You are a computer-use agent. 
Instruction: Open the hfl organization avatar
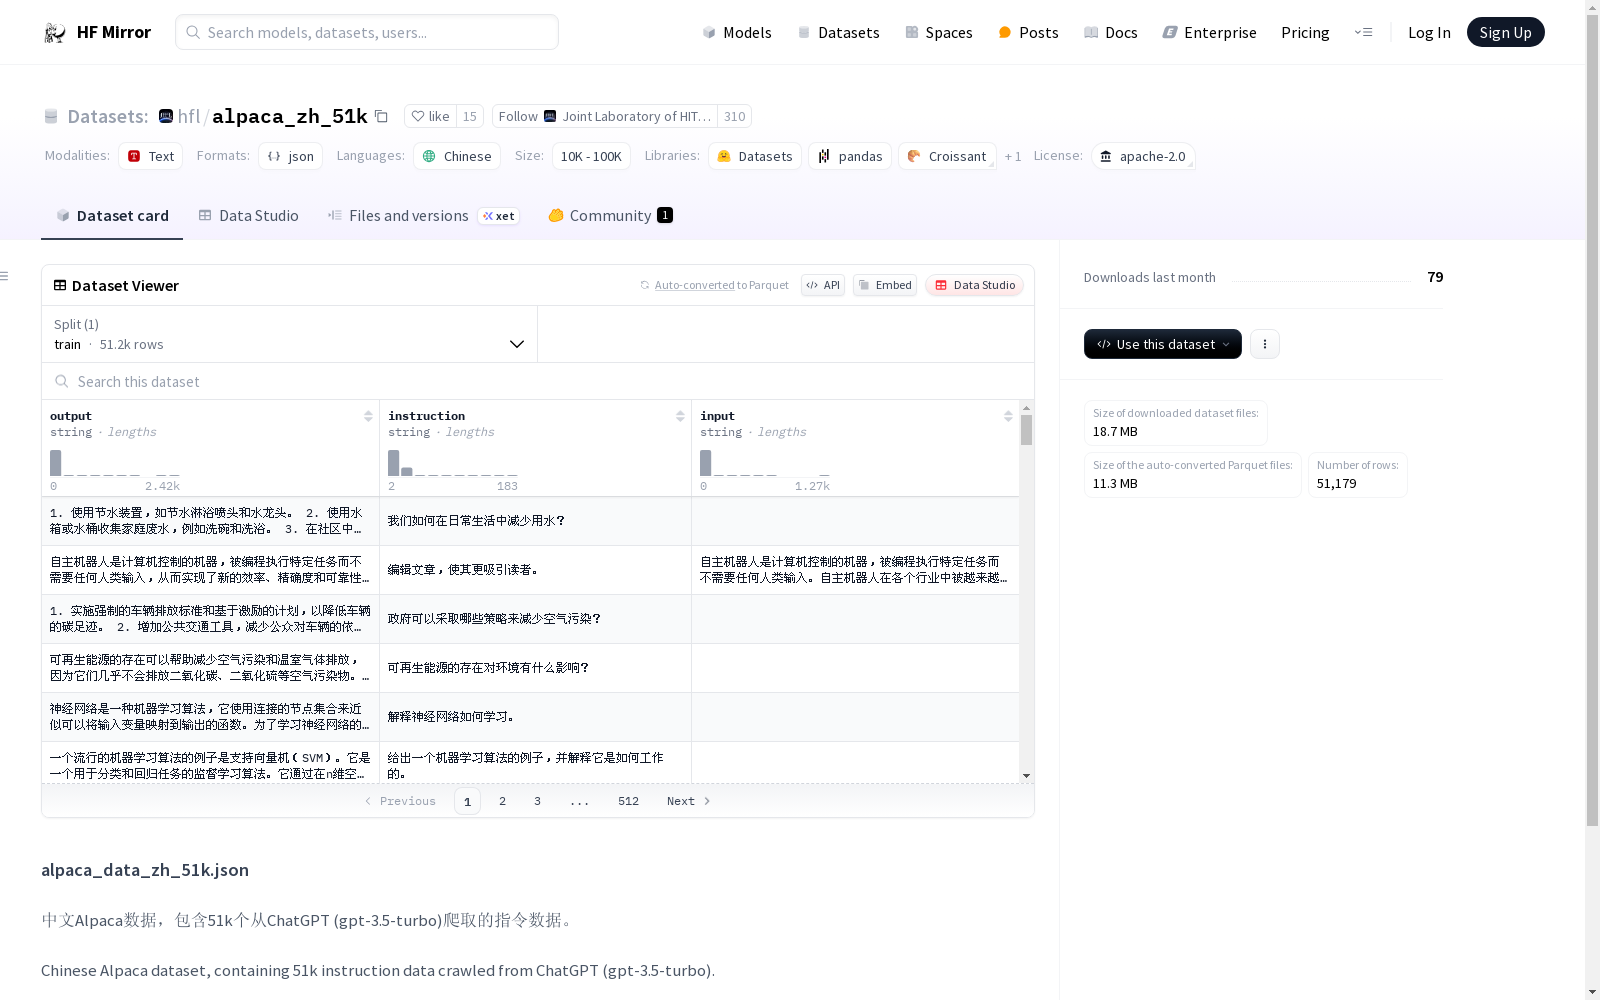tap(166, 116)
